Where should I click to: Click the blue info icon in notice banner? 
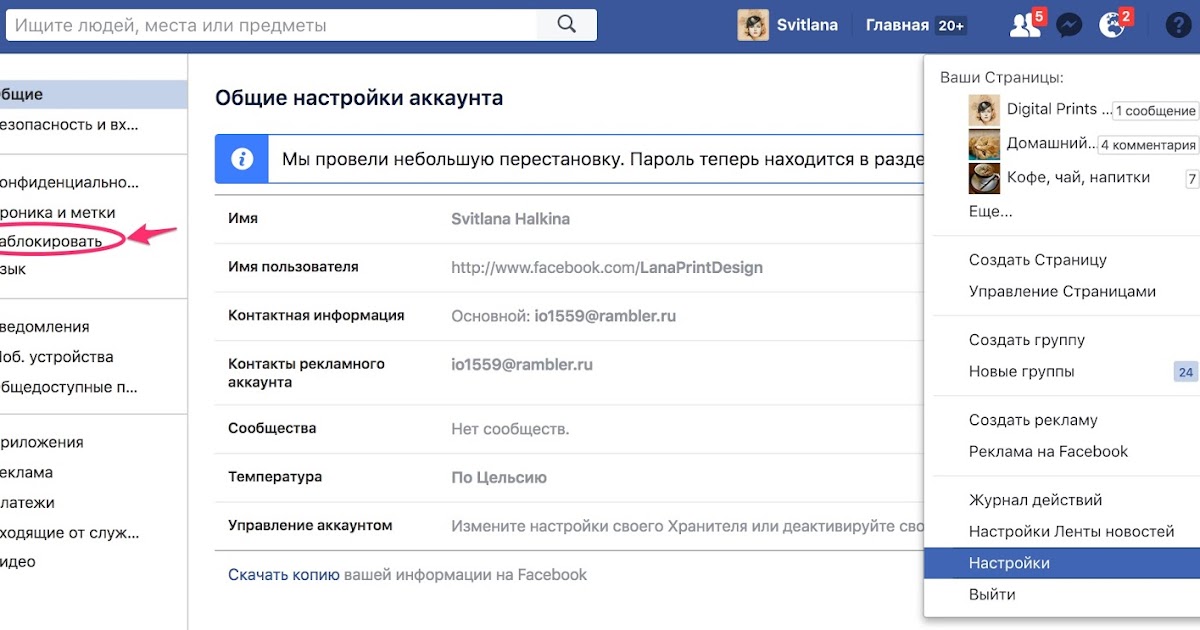(x=241, y=159)
